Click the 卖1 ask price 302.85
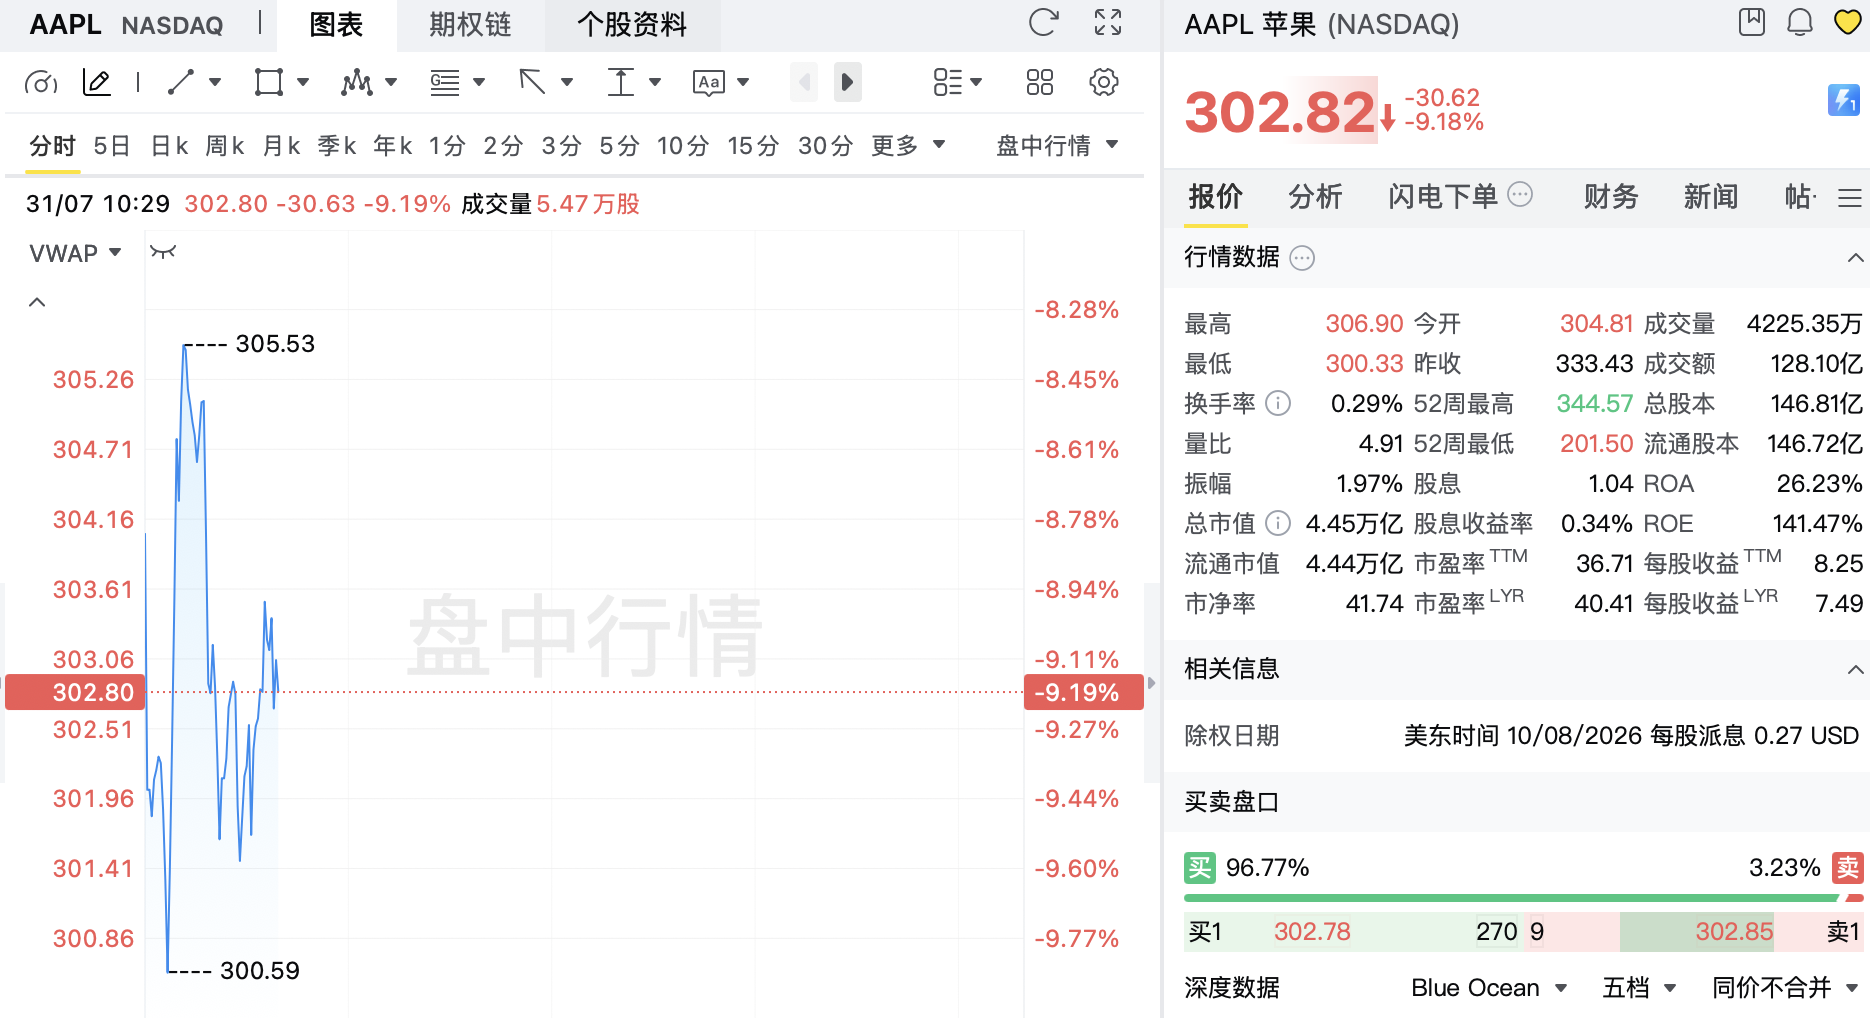 click(1734, 932)
